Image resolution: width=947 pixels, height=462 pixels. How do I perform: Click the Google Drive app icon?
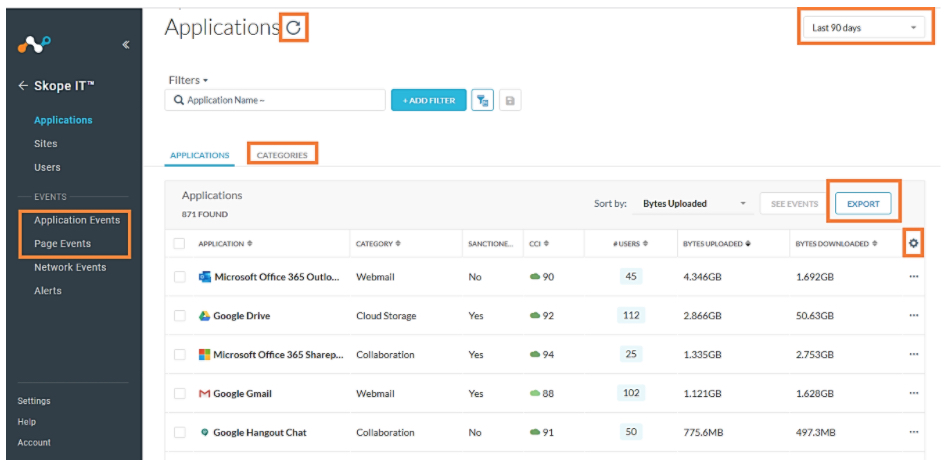point(205,316)
